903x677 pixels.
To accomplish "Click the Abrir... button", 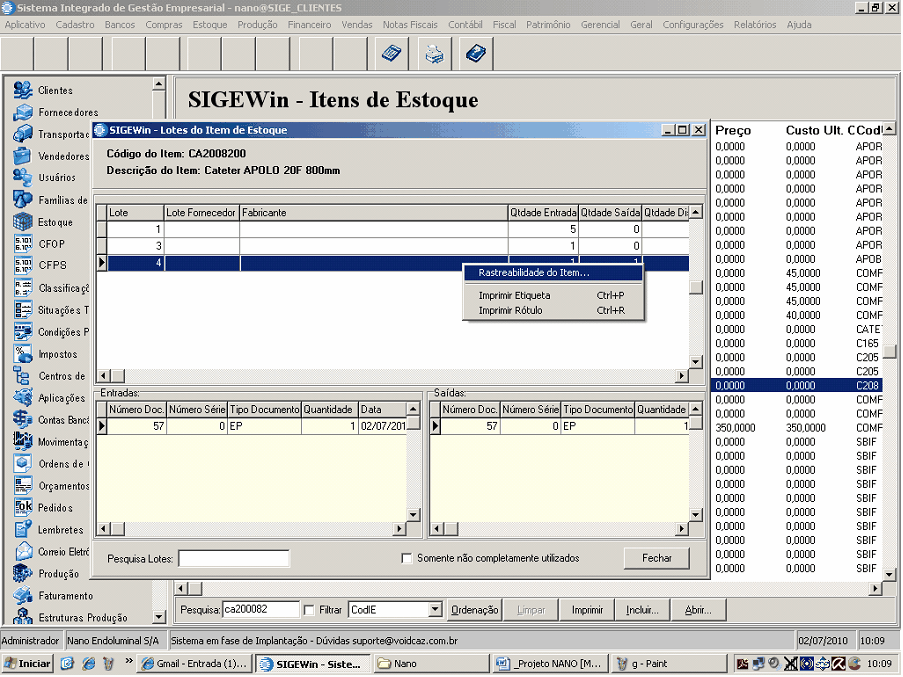I will 698,610.
